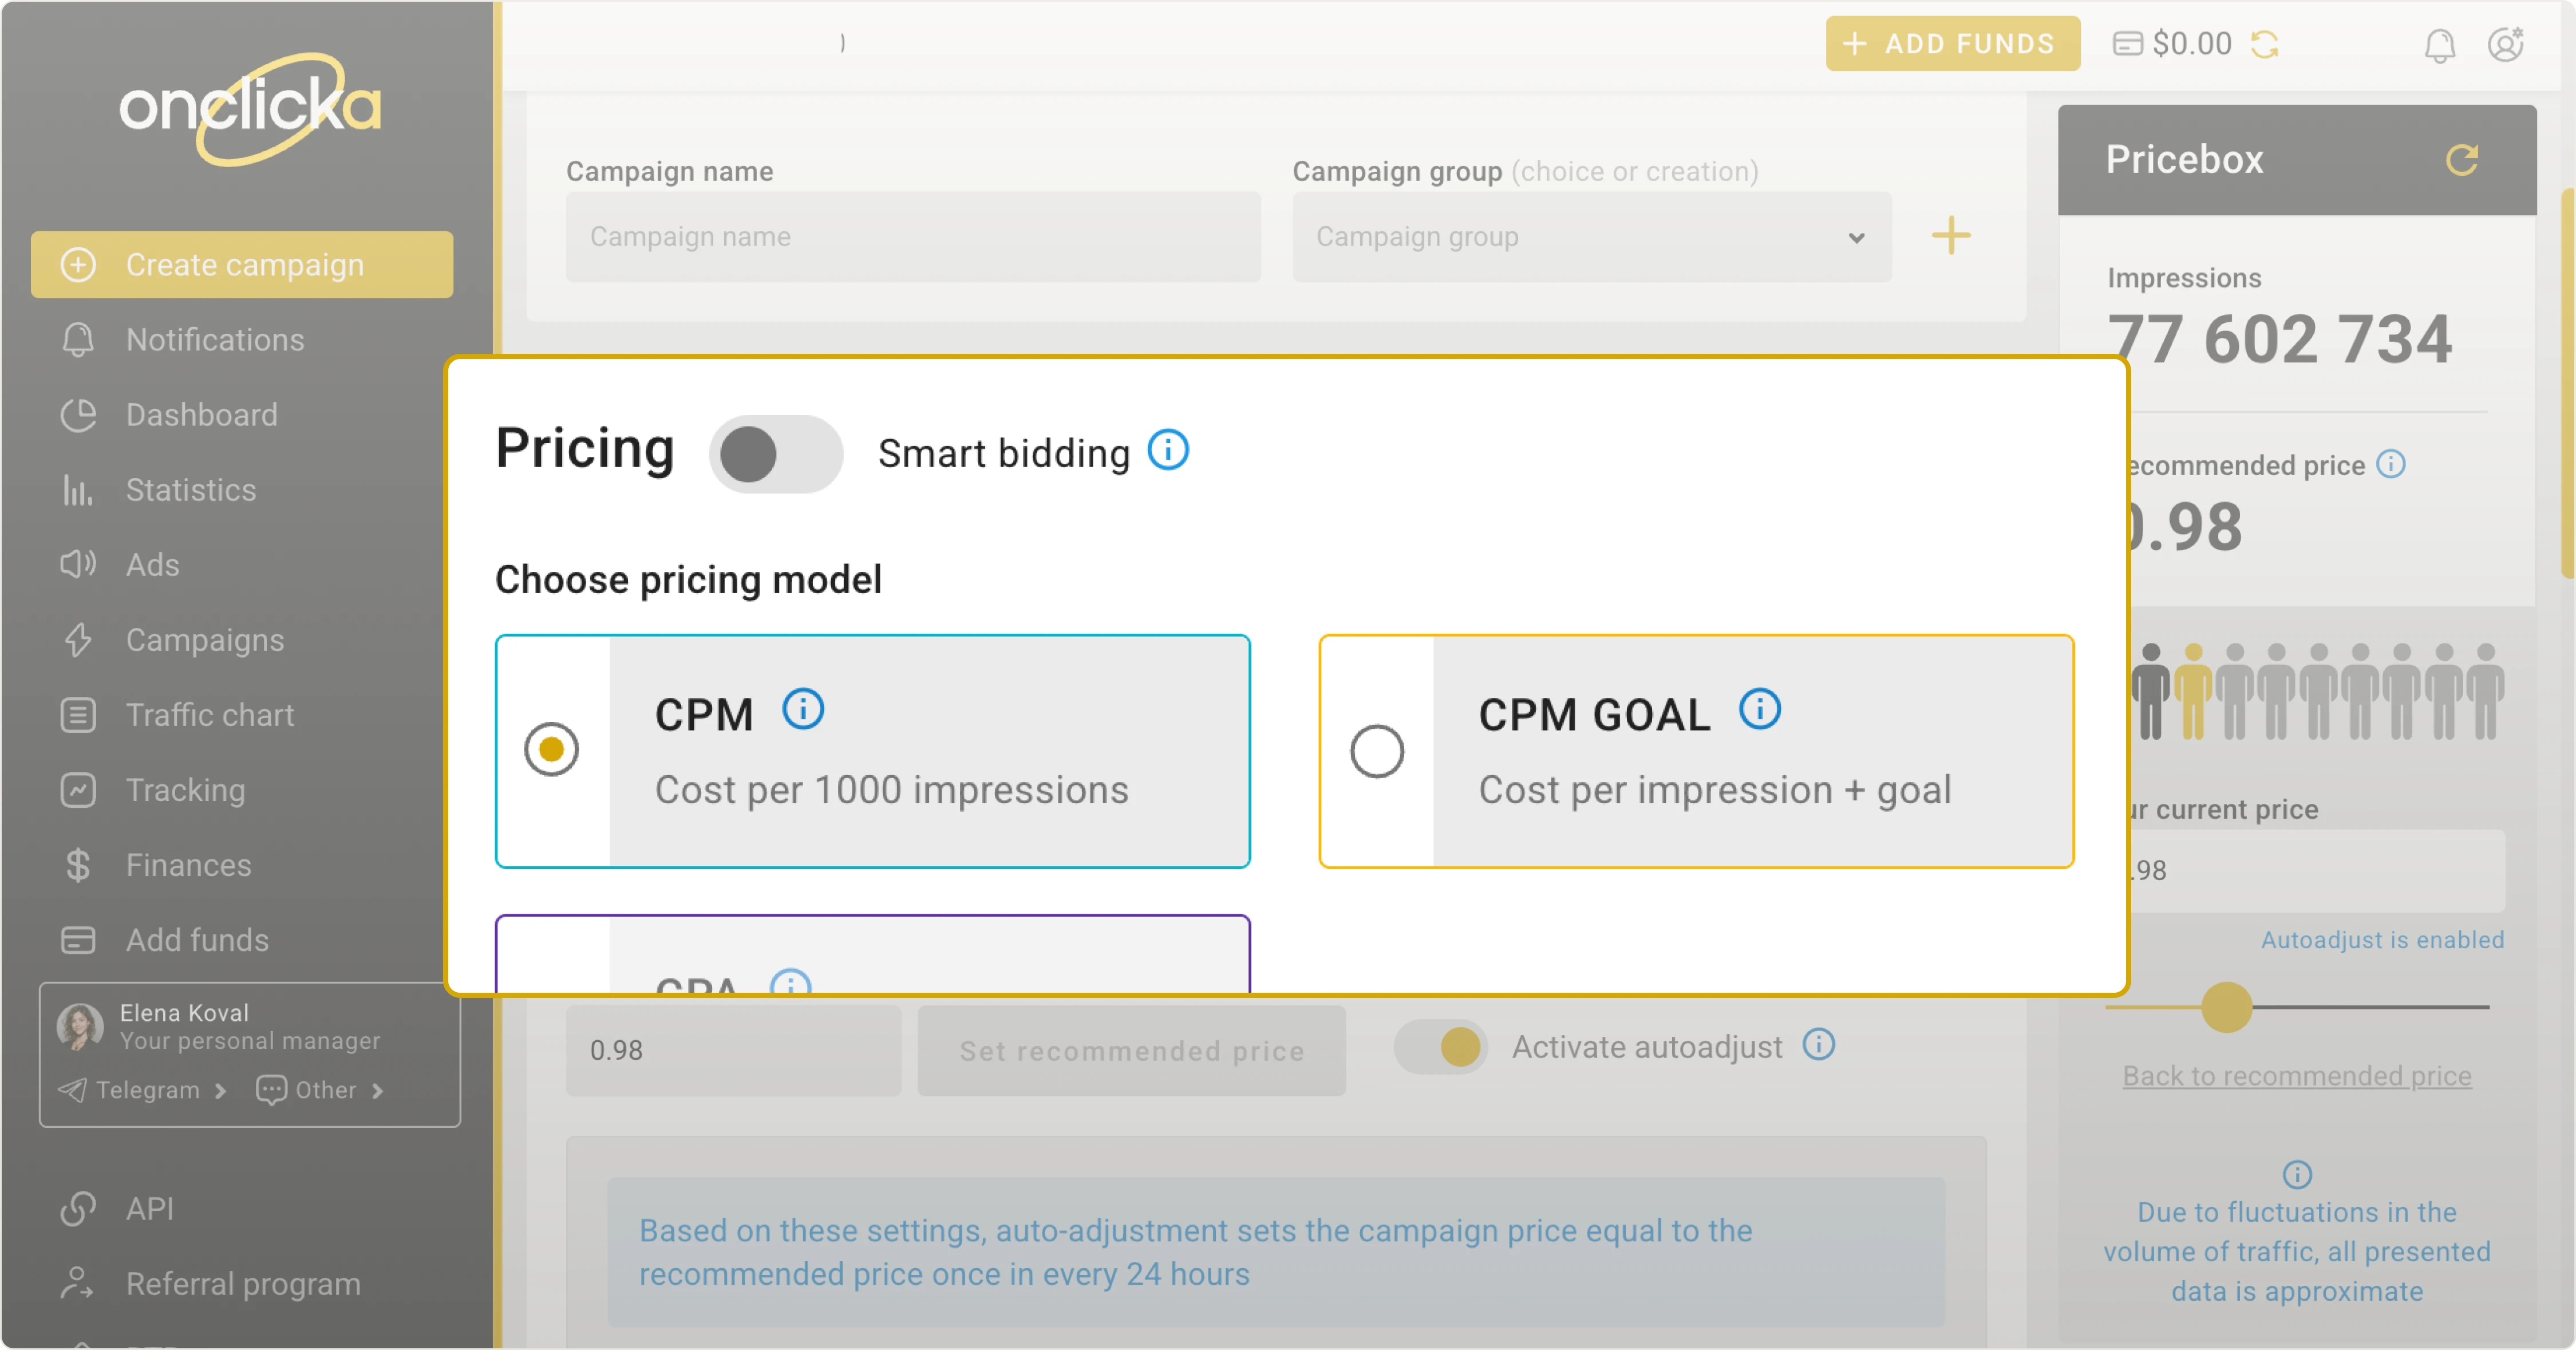Open the Referral program menu item
Viewport: 2576px width, 1350px height.
[243, 1284]
